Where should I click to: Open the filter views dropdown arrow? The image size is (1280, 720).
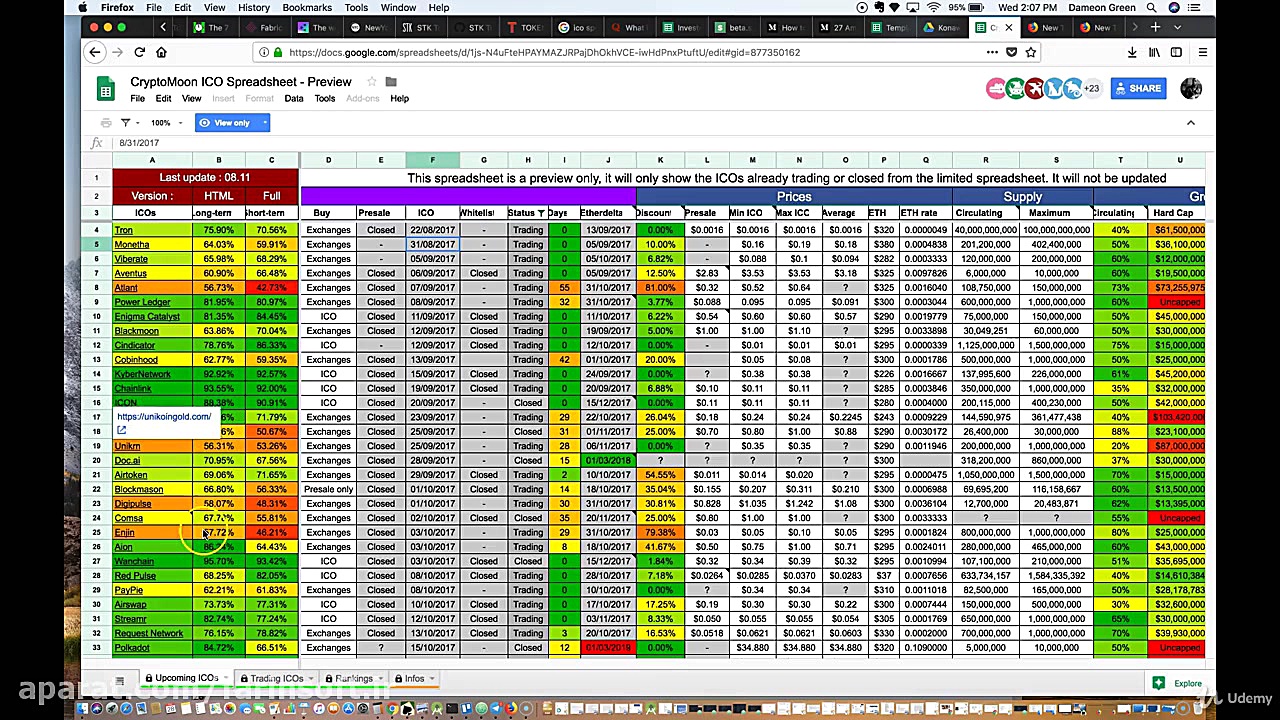click(139, 123)
